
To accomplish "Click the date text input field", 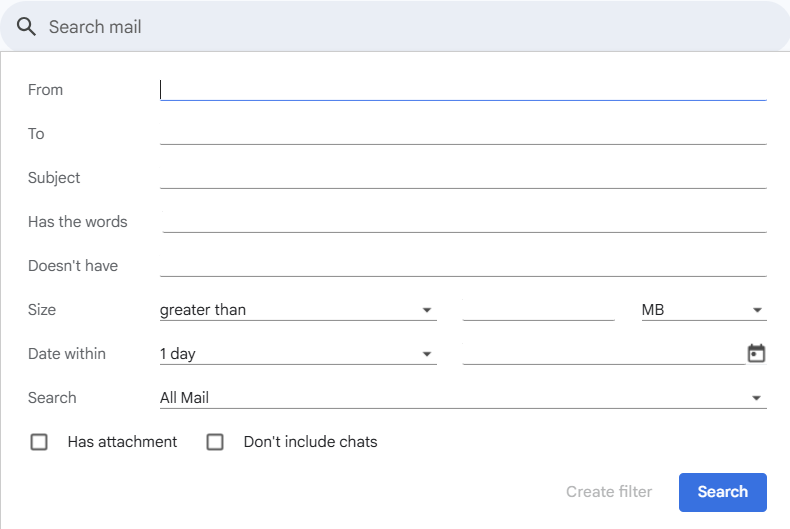I will tap(604, 354).
